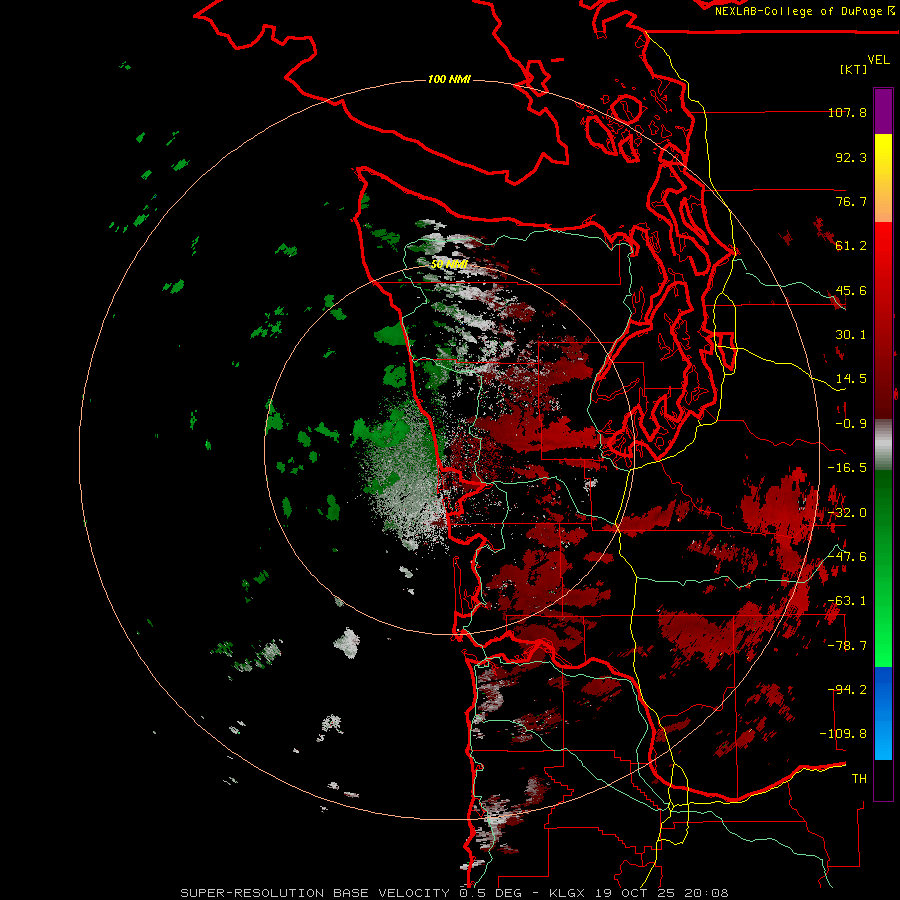The width and height of the screenshot is (900, 900).
Task: Select the -109.8 velocity scale label
Action: [843, 734]
